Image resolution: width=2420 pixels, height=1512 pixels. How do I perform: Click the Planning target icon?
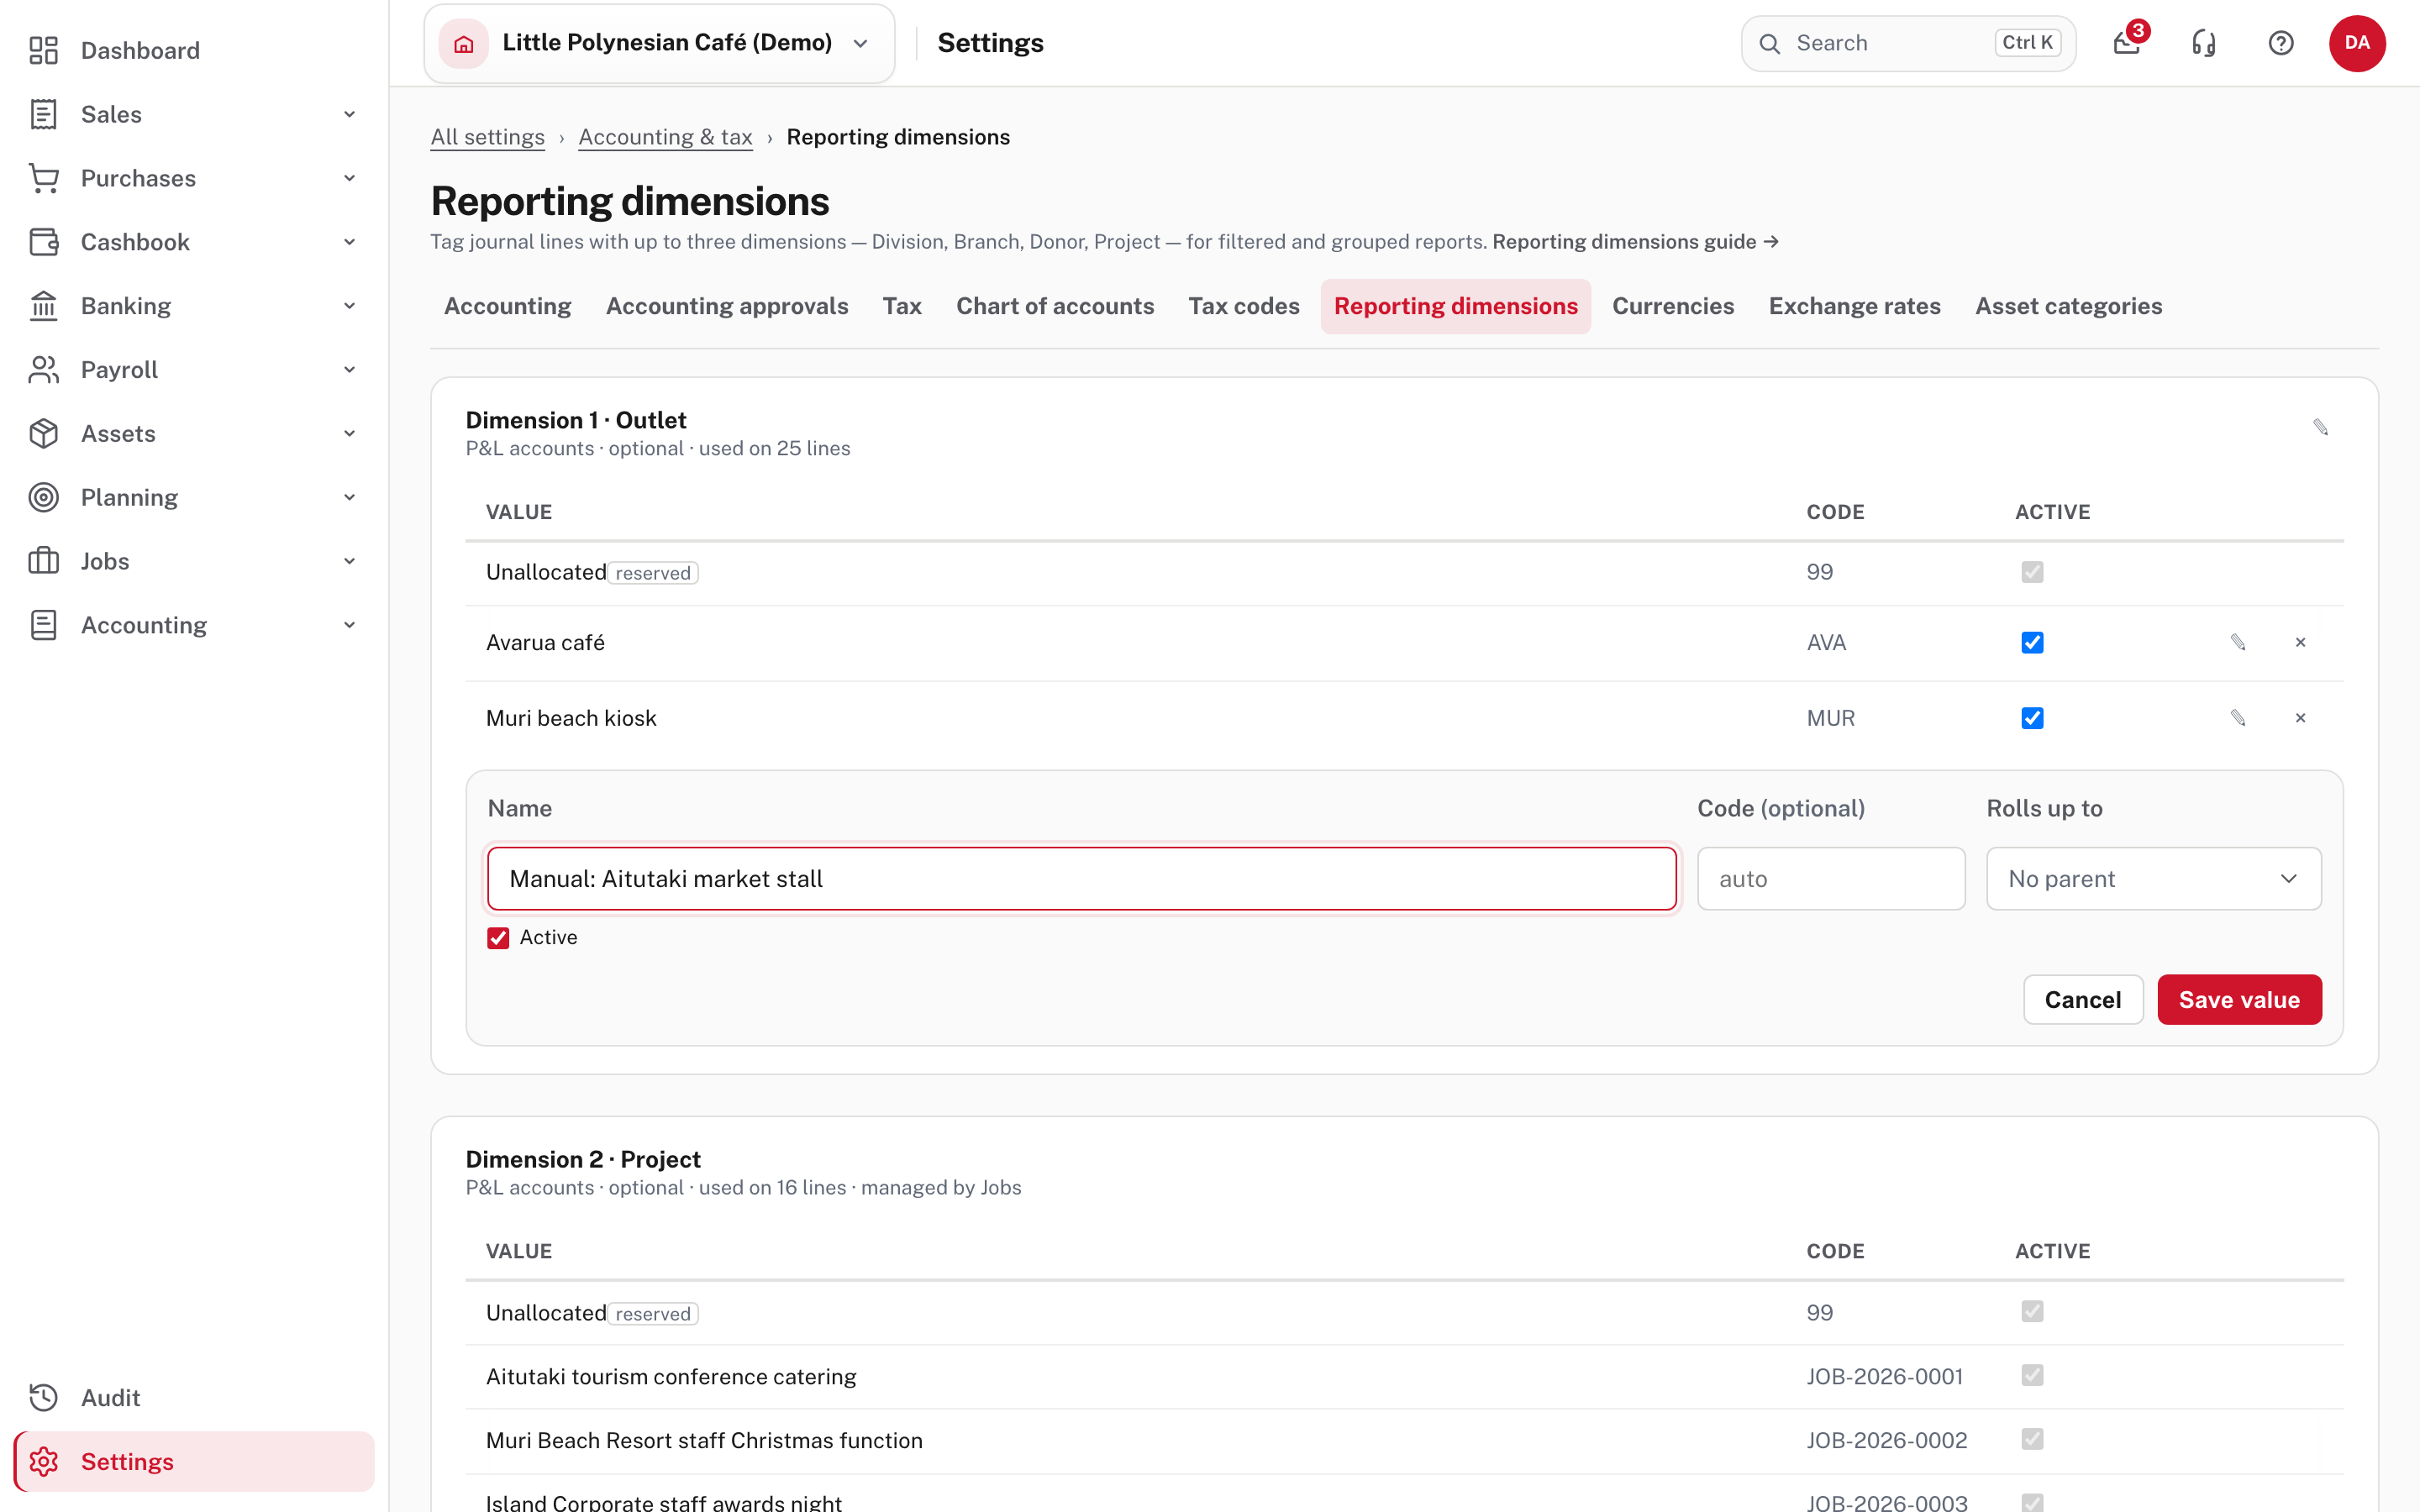tap(43, 497)
